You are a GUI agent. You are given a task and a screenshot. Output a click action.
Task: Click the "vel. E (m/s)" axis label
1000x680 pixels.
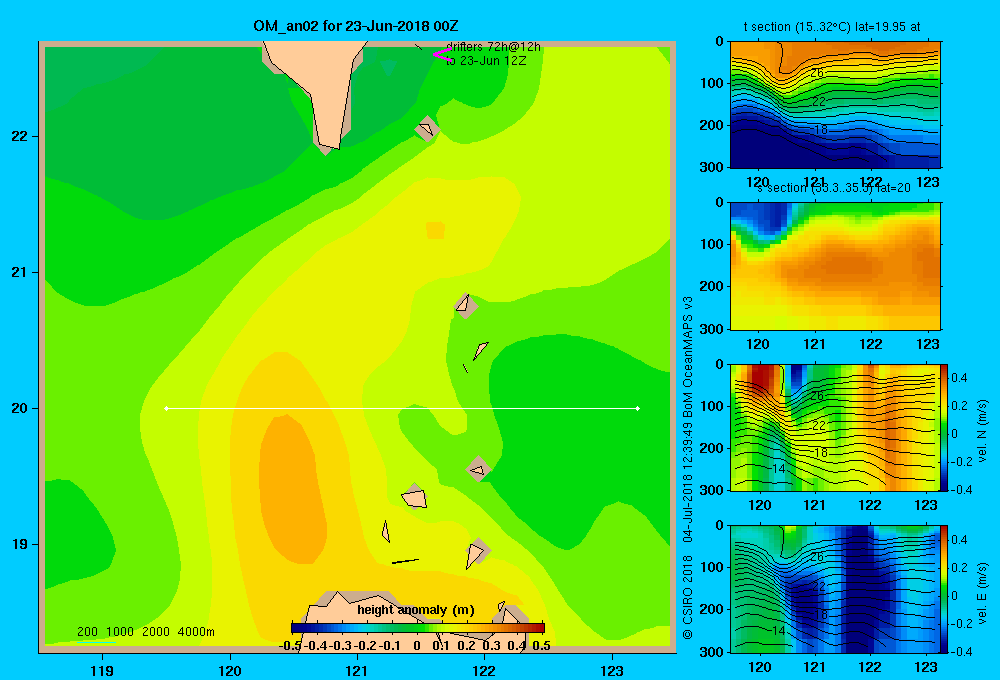coord(983,593)
